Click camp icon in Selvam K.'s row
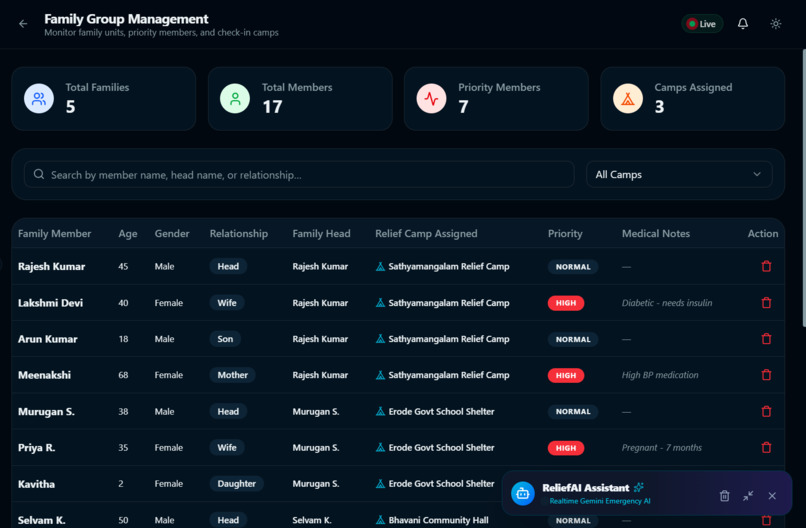806x528 pixels. click(380, 520)
